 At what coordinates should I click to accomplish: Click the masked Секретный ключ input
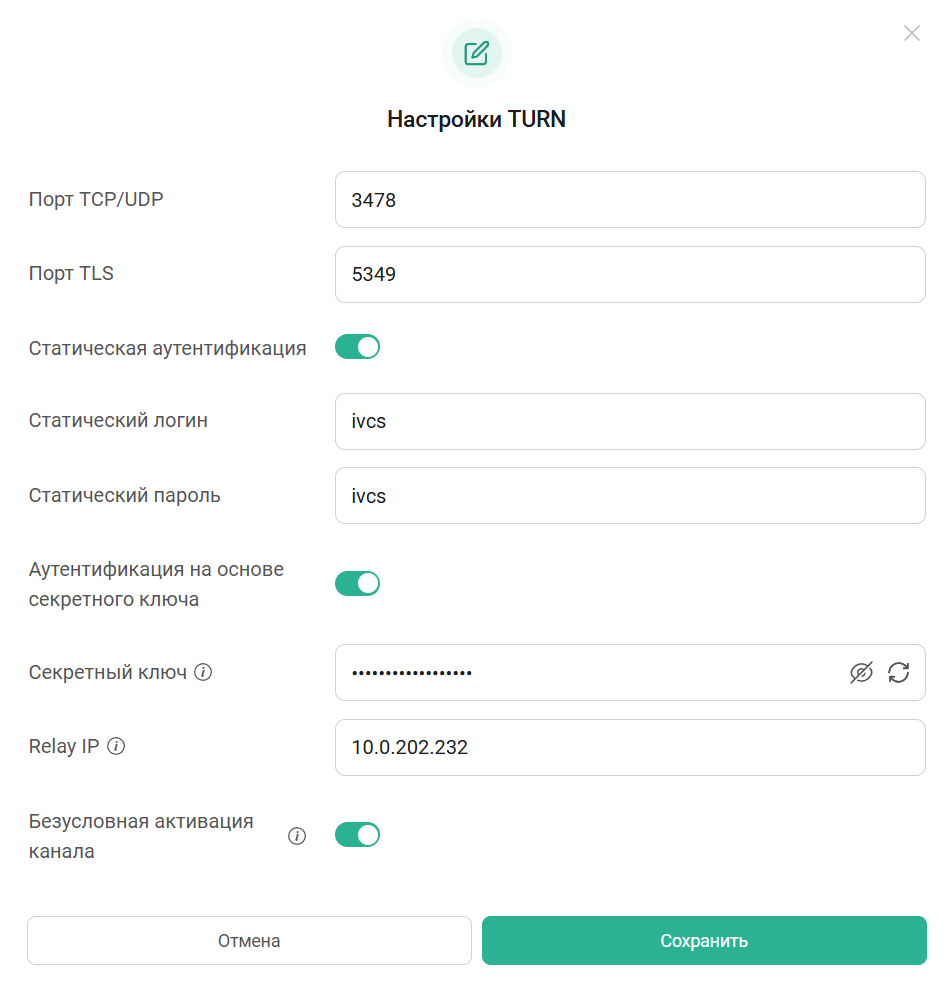click(x=600, y=672)
